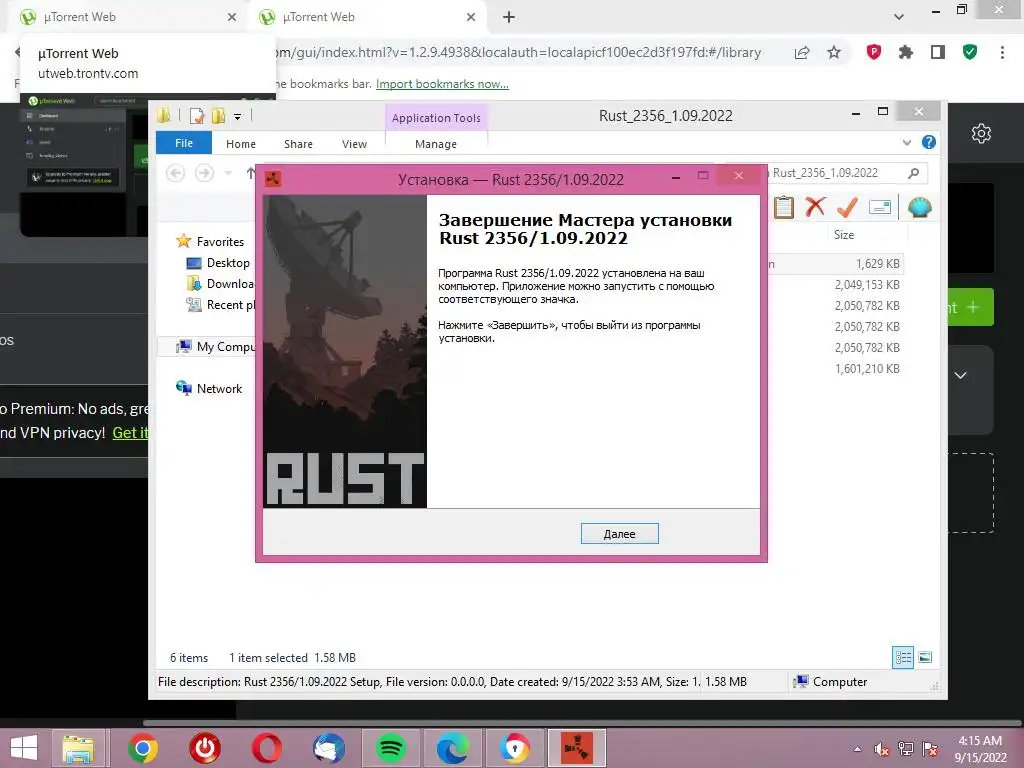Open the Windows Start button
This screenshot has width=1024, height=768.
pos(24,748)
